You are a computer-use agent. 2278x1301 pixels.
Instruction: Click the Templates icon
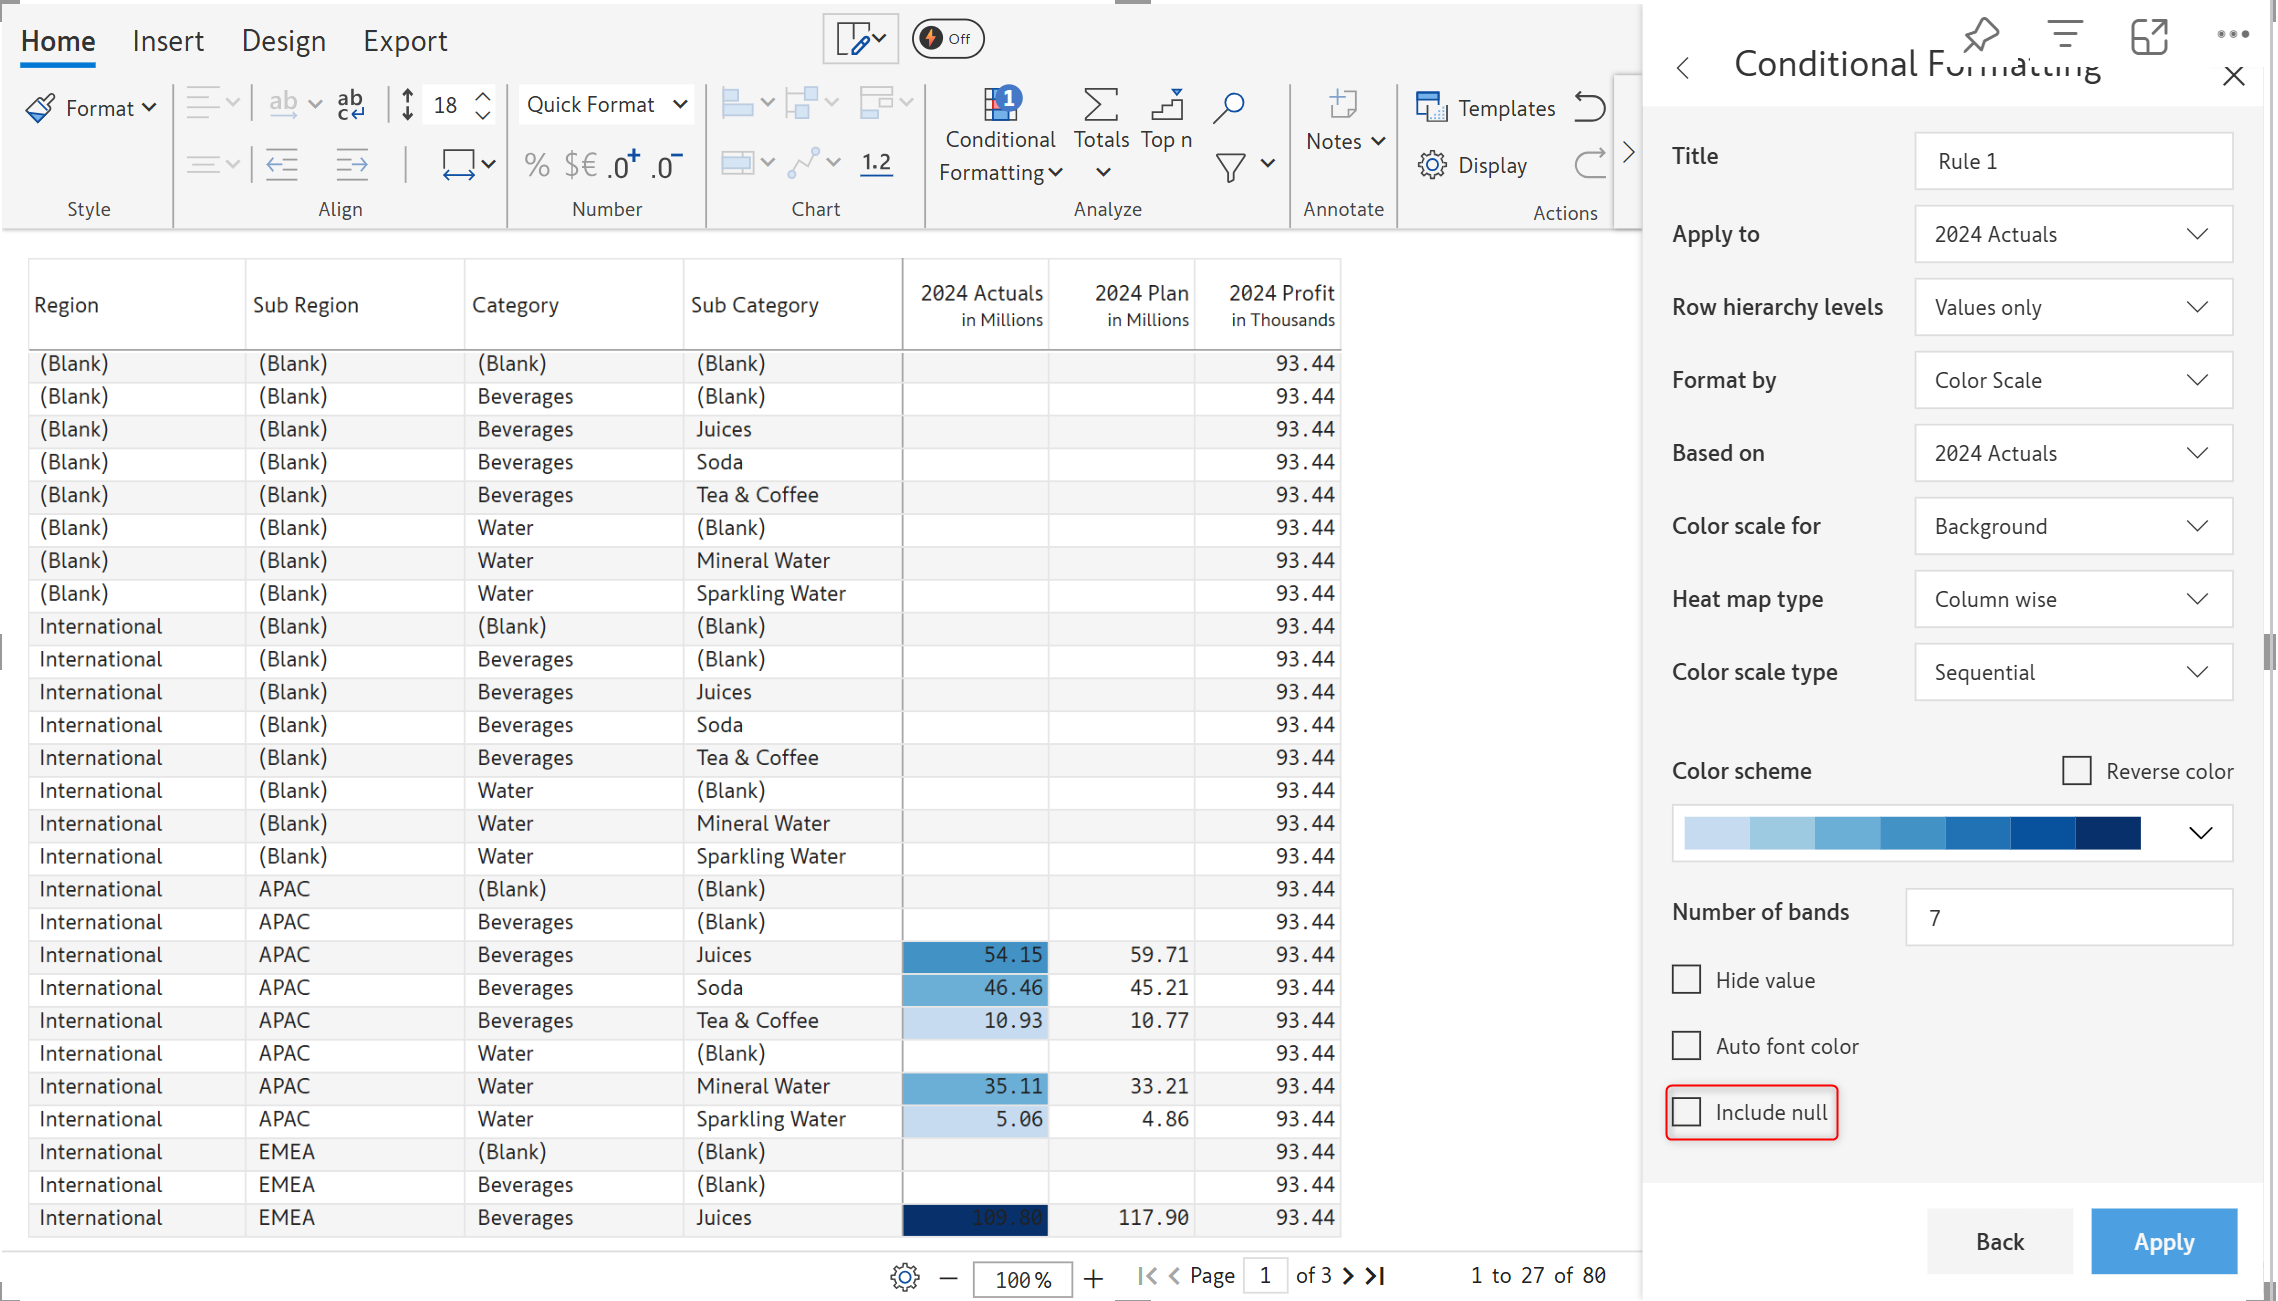[1431, 107]
